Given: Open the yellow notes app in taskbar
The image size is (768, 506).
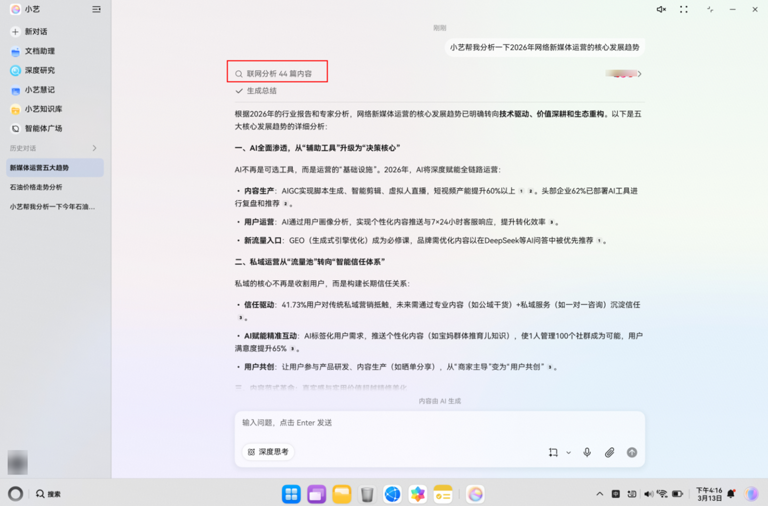Looking at the screenshot, I should [x=443, y=494].
